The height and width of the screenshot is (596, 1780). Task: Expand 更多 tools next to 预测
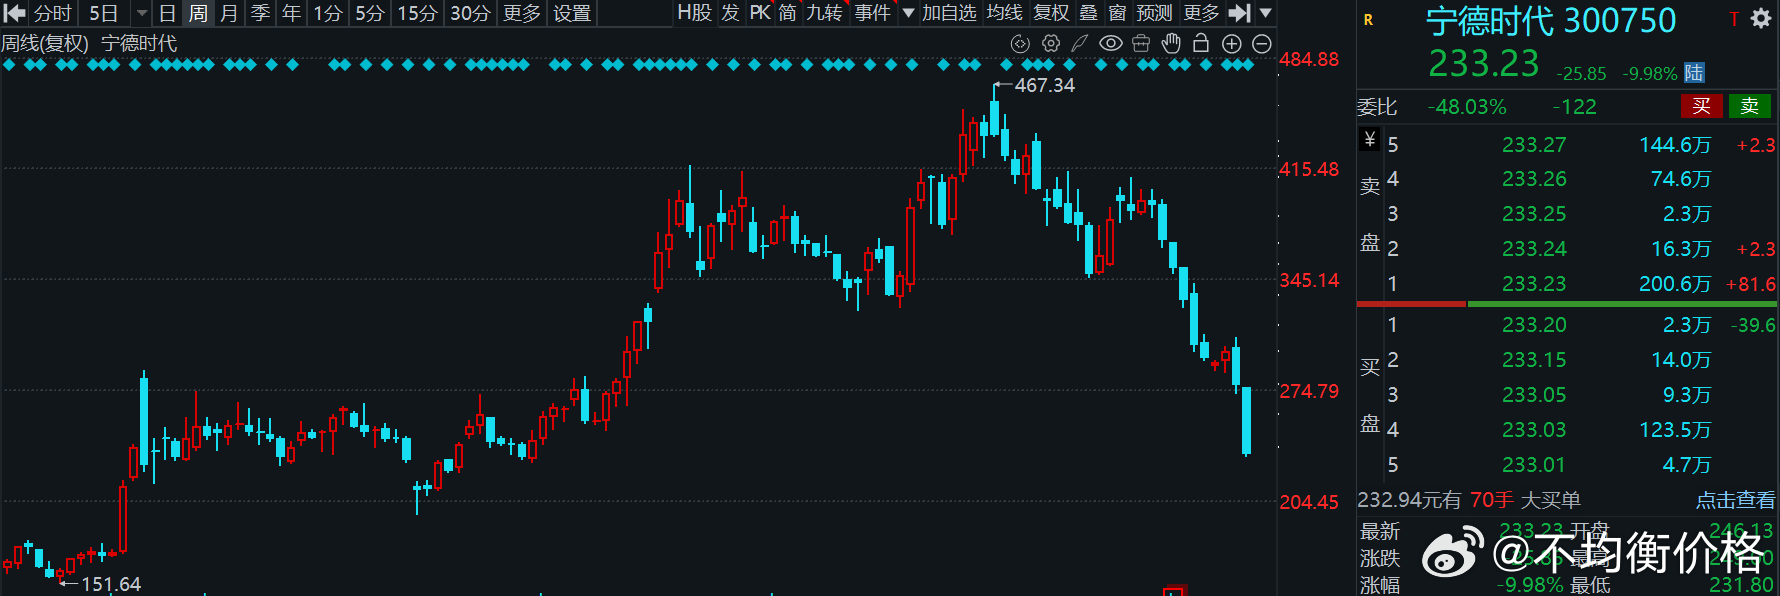[x=1201, y=13]
